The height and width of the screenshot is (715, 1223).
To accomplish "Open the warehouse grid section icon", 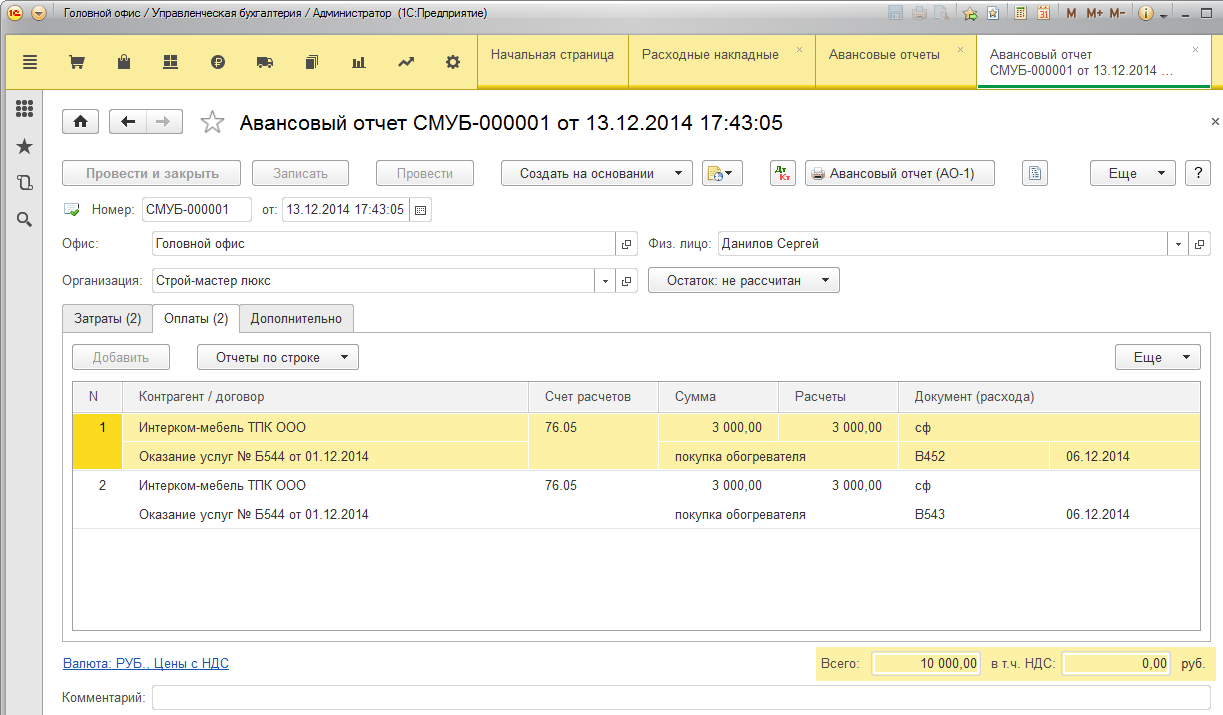I will tap(170, 62).
